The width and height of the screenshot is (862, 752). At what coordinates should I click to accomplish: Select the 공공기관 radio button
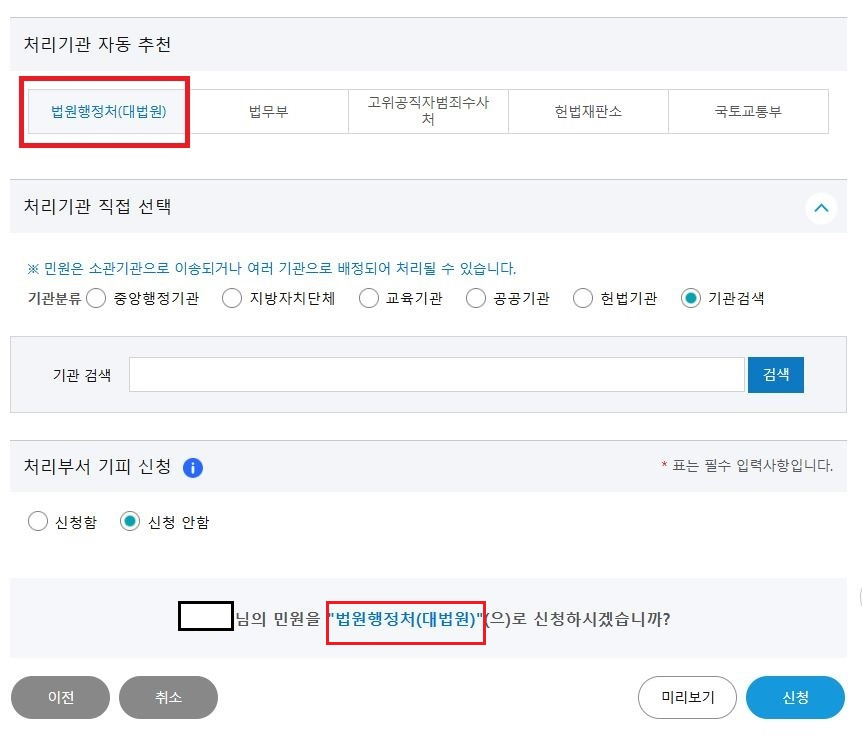click(476, 297)
